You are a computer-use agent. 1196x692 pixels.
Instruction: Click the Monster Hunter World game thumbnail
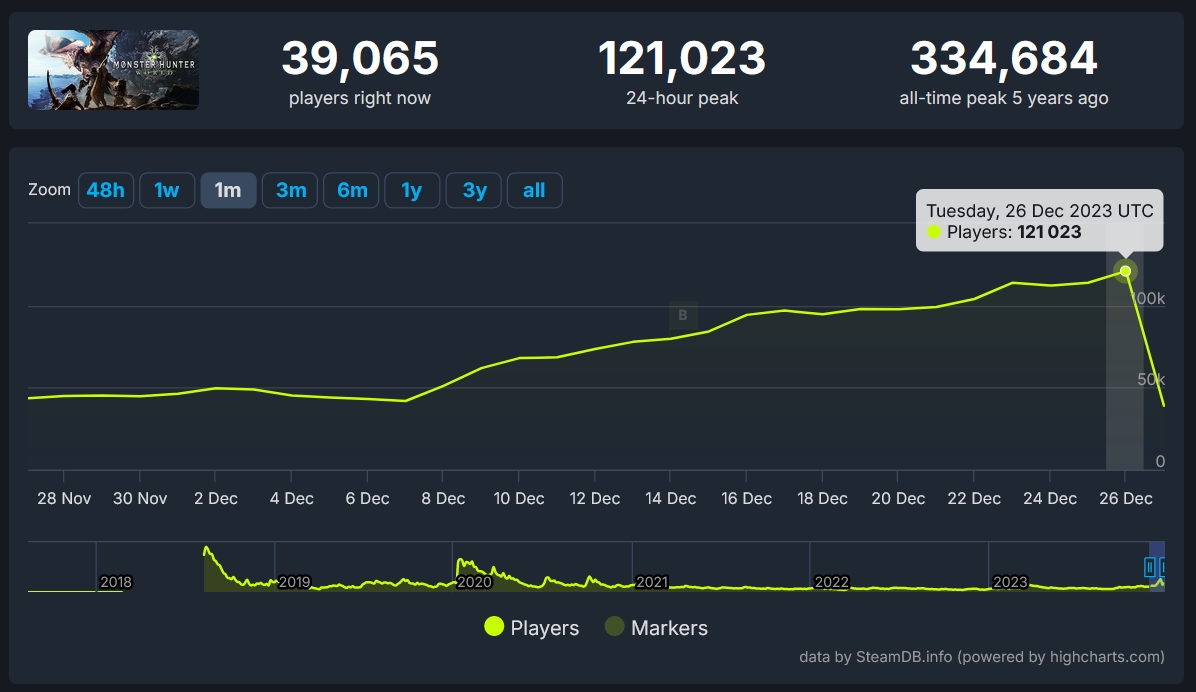[x=113, y=70]
